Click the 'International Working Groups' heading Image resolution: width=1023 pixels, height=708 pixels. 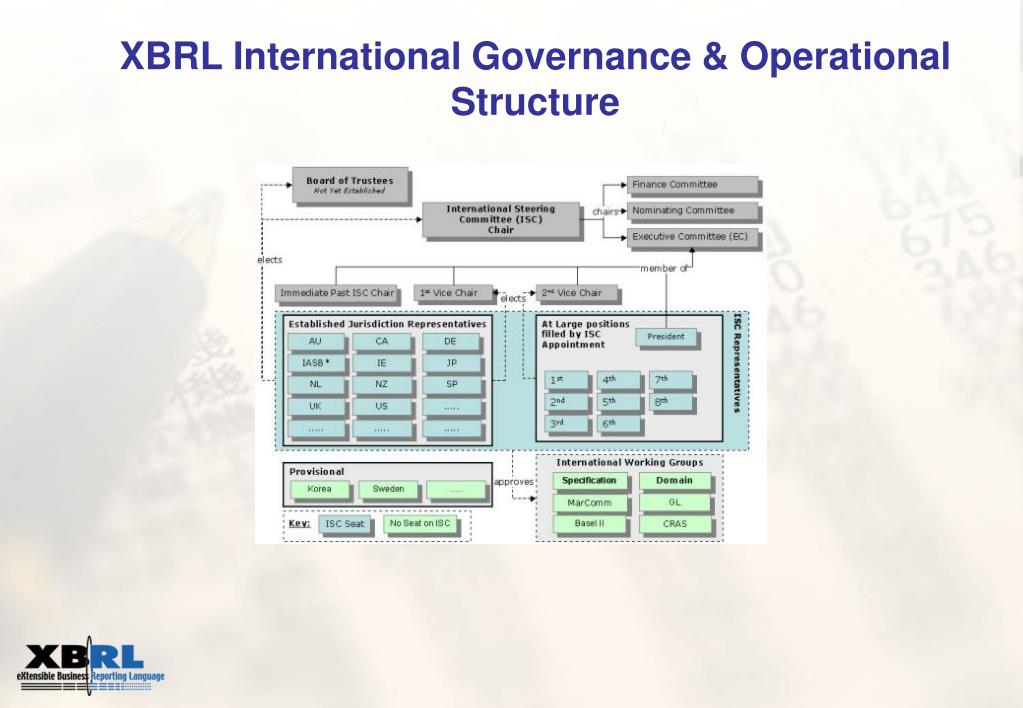(630, 462)
